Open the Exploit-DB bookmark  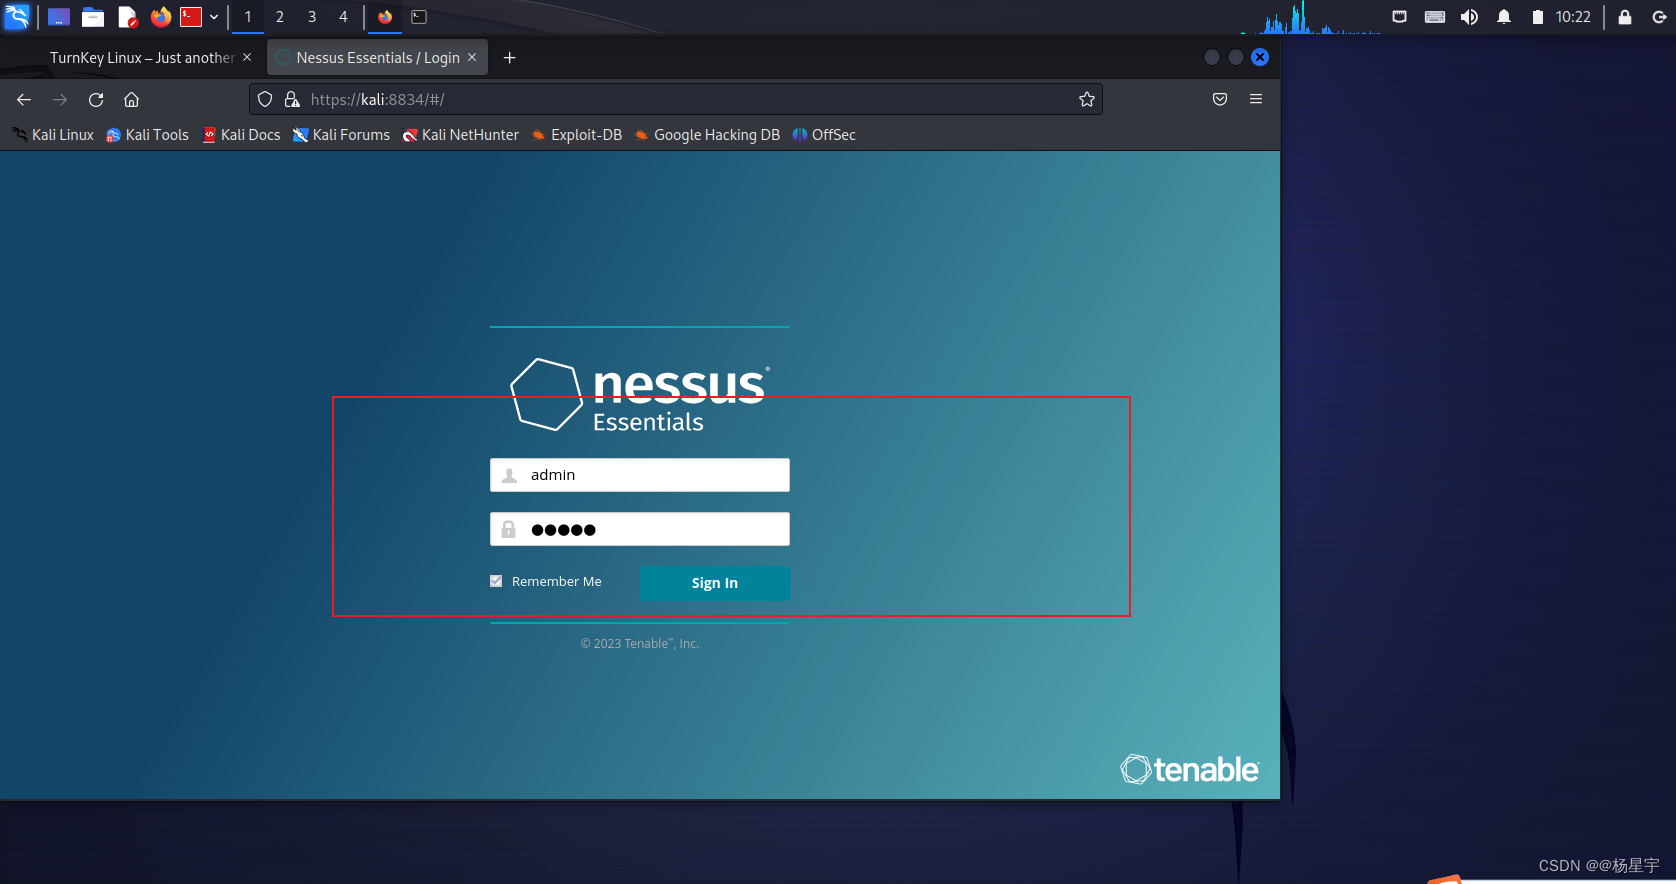click(577, 135)
